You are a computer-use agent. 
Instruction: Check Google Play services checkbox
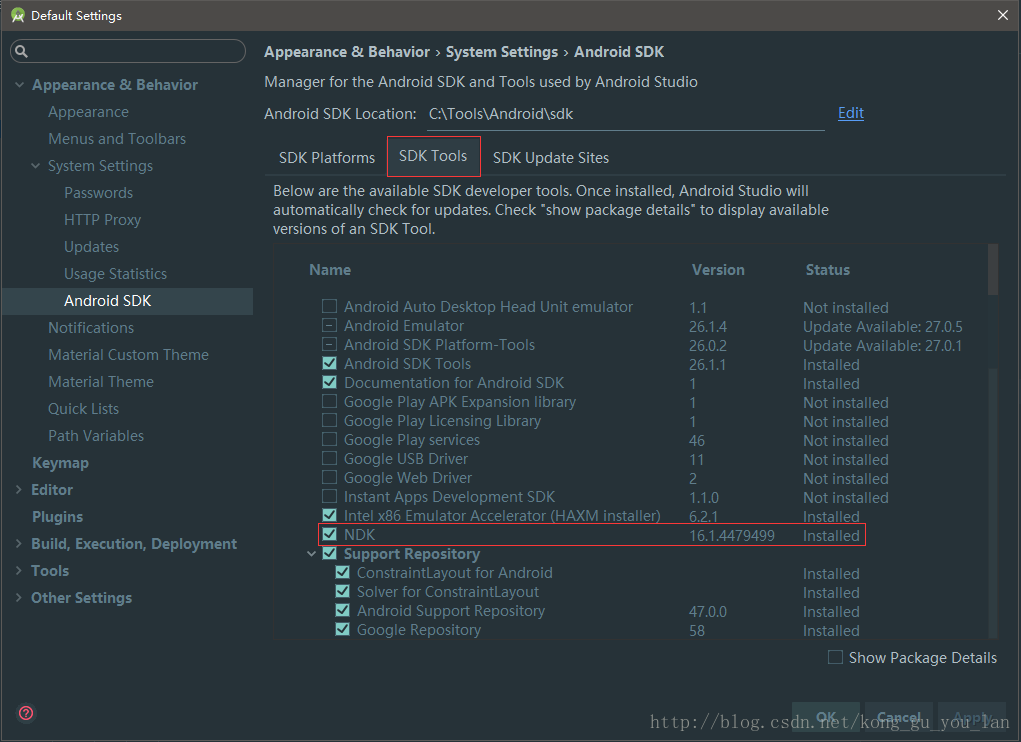pos(329,439)
